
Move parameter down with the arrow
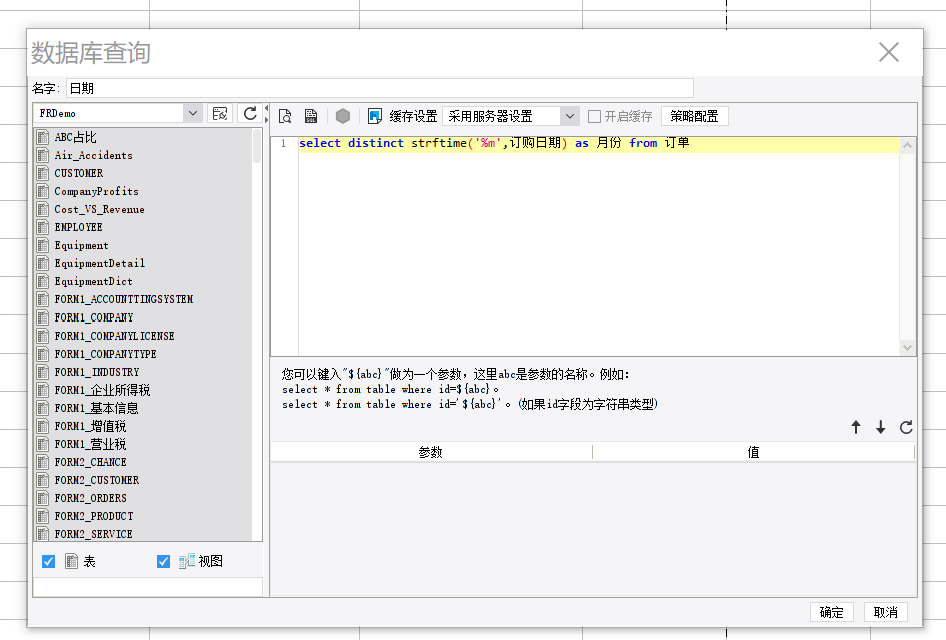click(x=881, y=427)
